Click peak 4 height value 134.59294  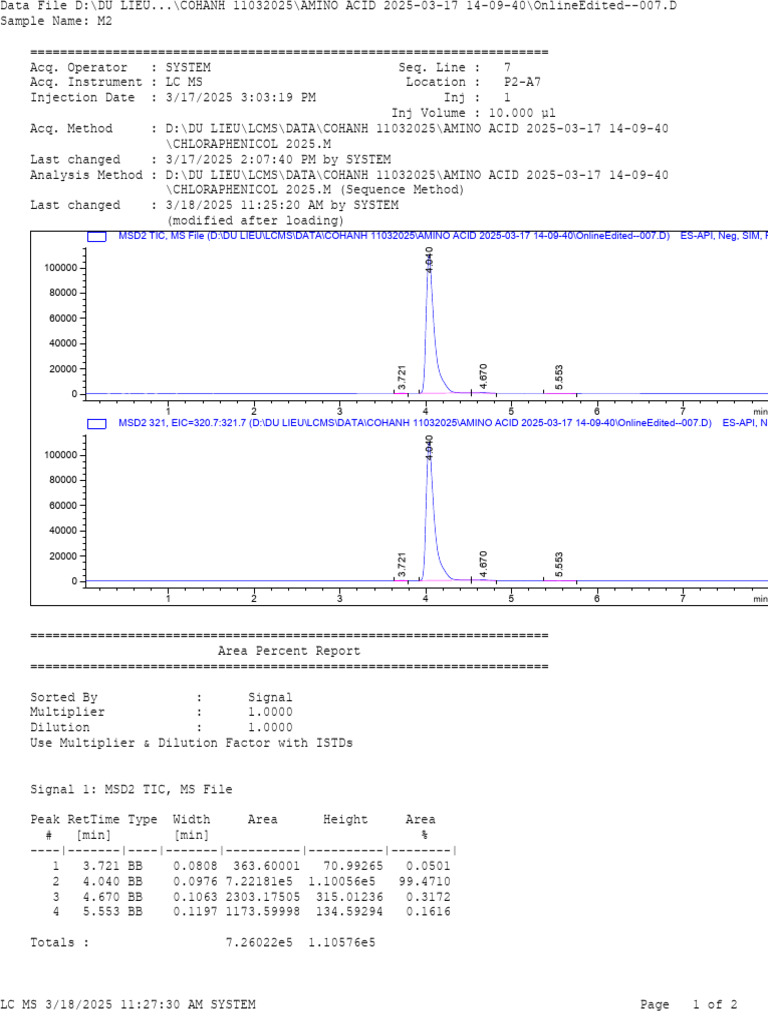point(349,912)
